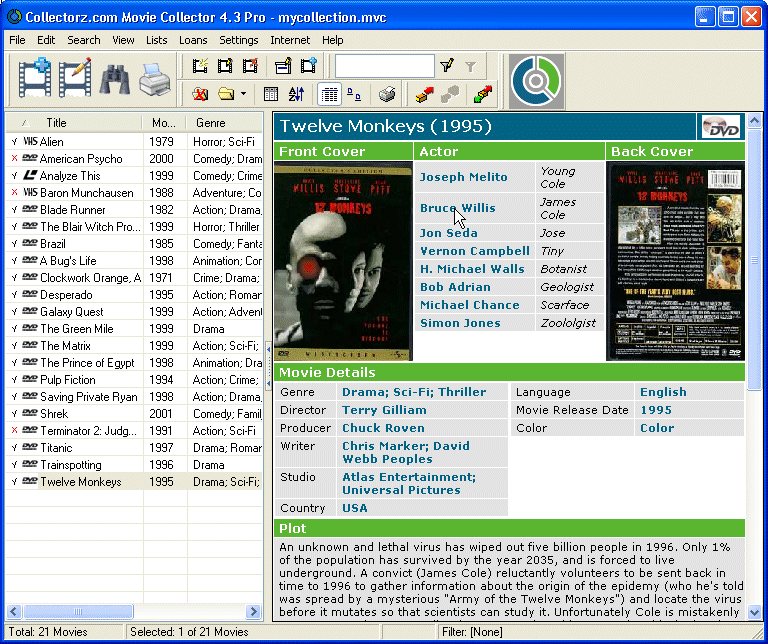This screenshot has width=768, height=644.
Task: Click director link Terry Gilliam
Action: (x=384, y=410)
